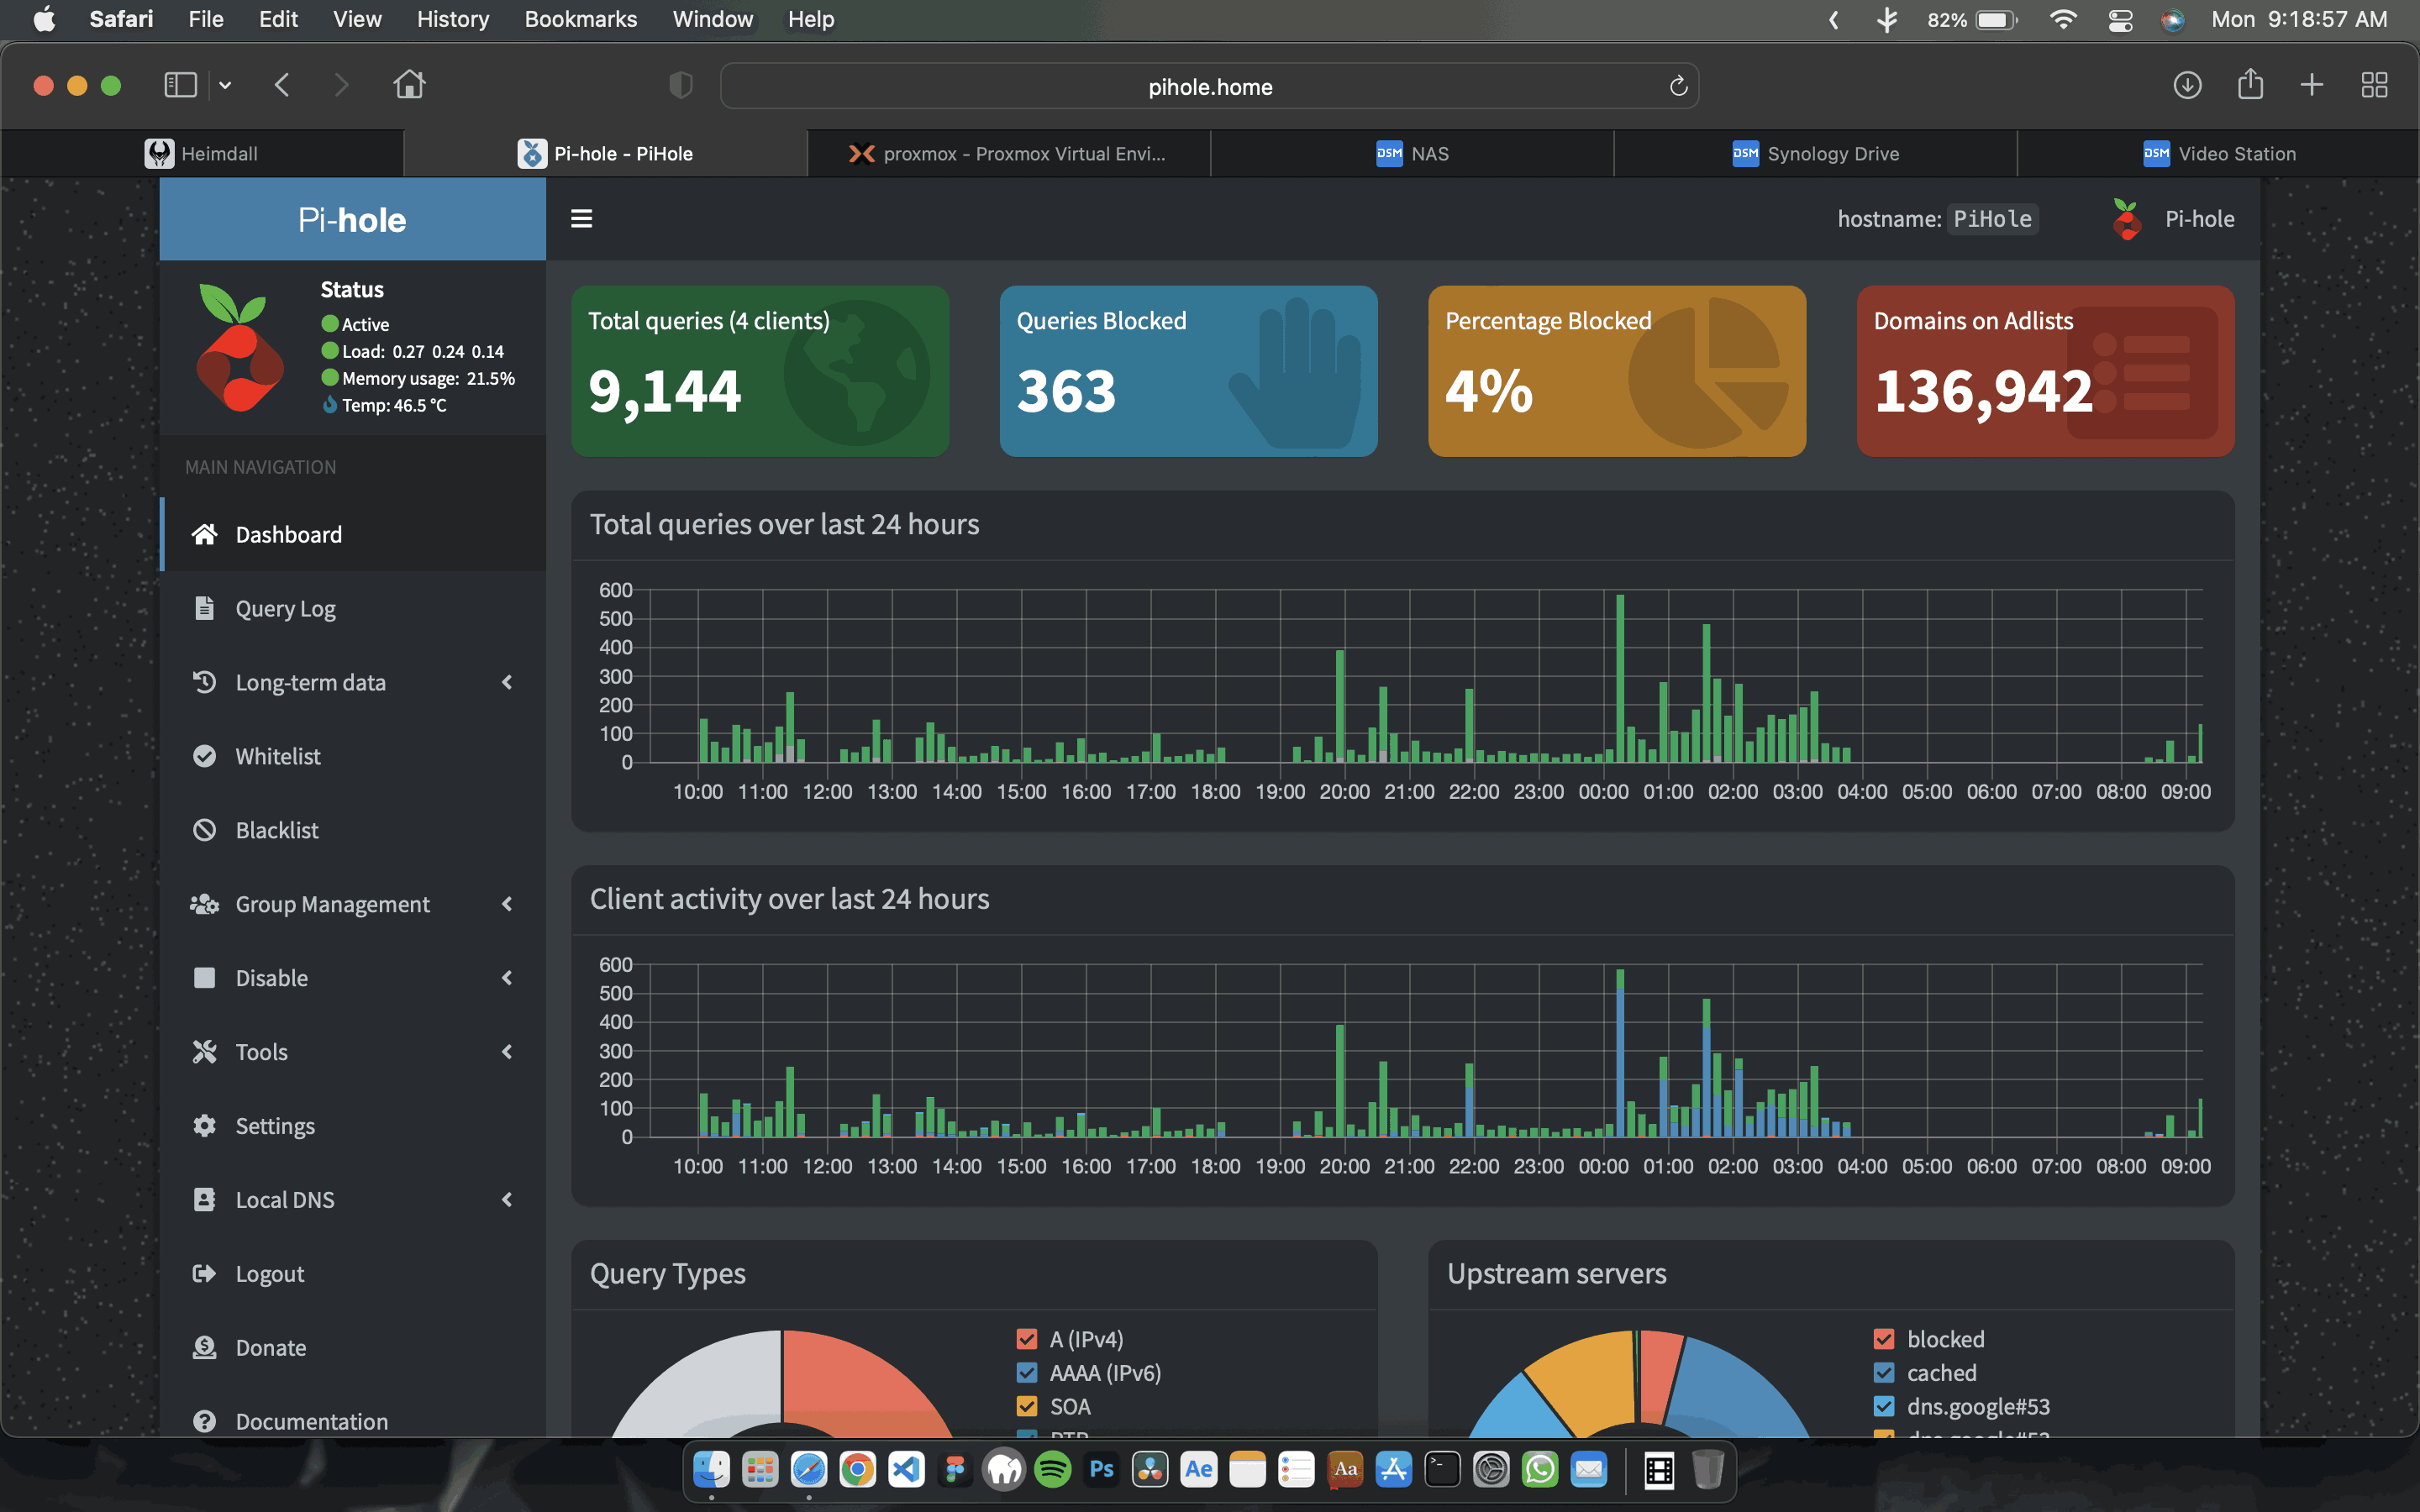Open Control Center in the menu bar
The height and width of the screenshot is (1512, 2420).
tap(2120, 19)
